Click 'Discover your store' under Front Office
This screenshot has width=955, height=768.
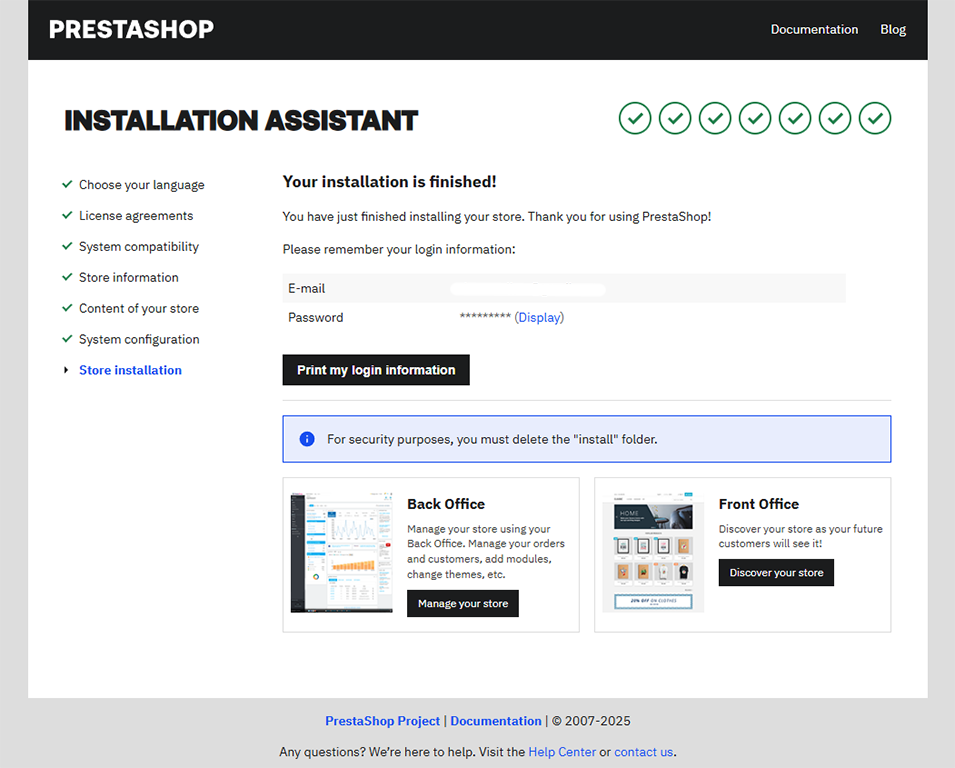tap(776, 572)
